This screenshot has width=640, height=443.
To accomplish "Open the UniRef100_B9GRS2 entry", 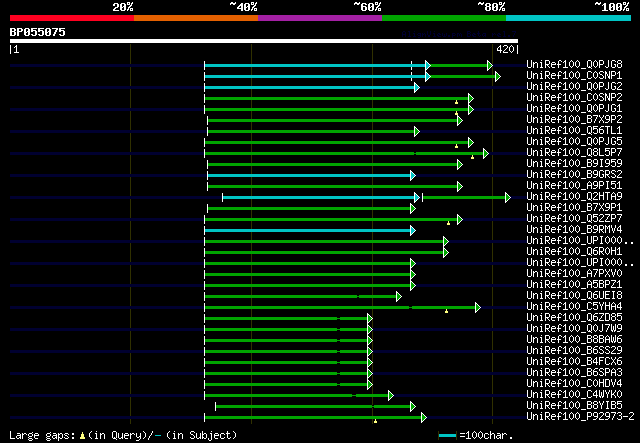I will [574, 174].
